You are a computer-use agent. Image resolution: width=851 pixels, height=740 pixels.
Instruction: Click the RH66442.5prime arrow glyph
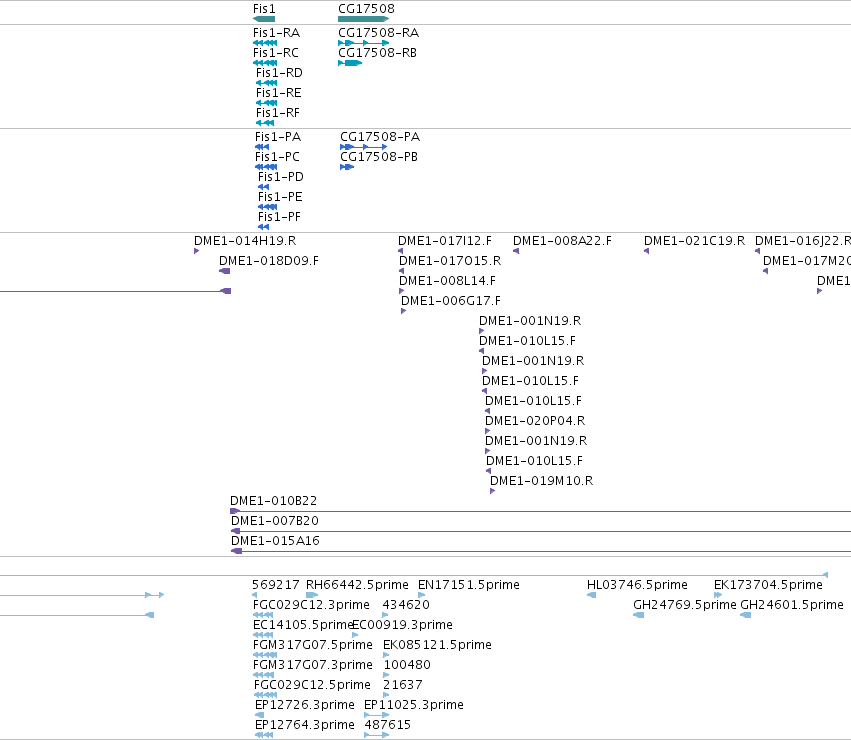[x=312, y=596]
